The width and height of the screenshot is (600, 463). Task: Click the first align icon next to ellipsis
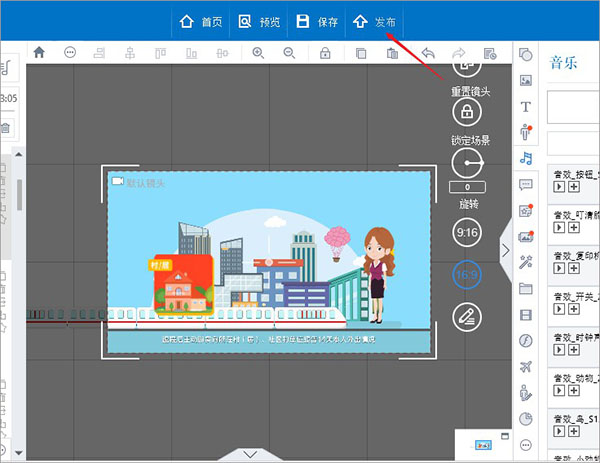pyautogui.click(x=99, y=53)
